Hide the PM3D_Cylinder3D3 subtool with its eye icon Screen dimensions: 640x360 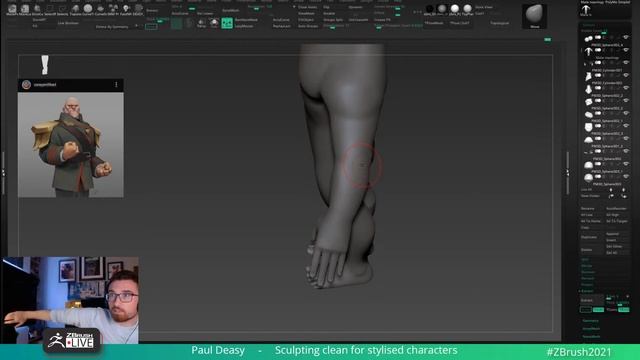[625, 76]
